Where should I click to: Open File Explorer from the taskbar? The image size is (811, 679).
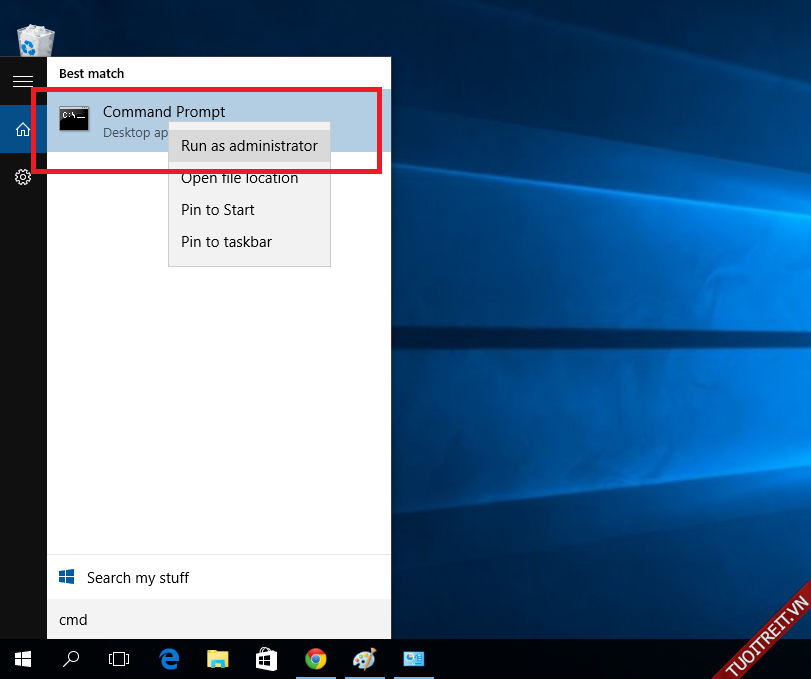[217, 659]
